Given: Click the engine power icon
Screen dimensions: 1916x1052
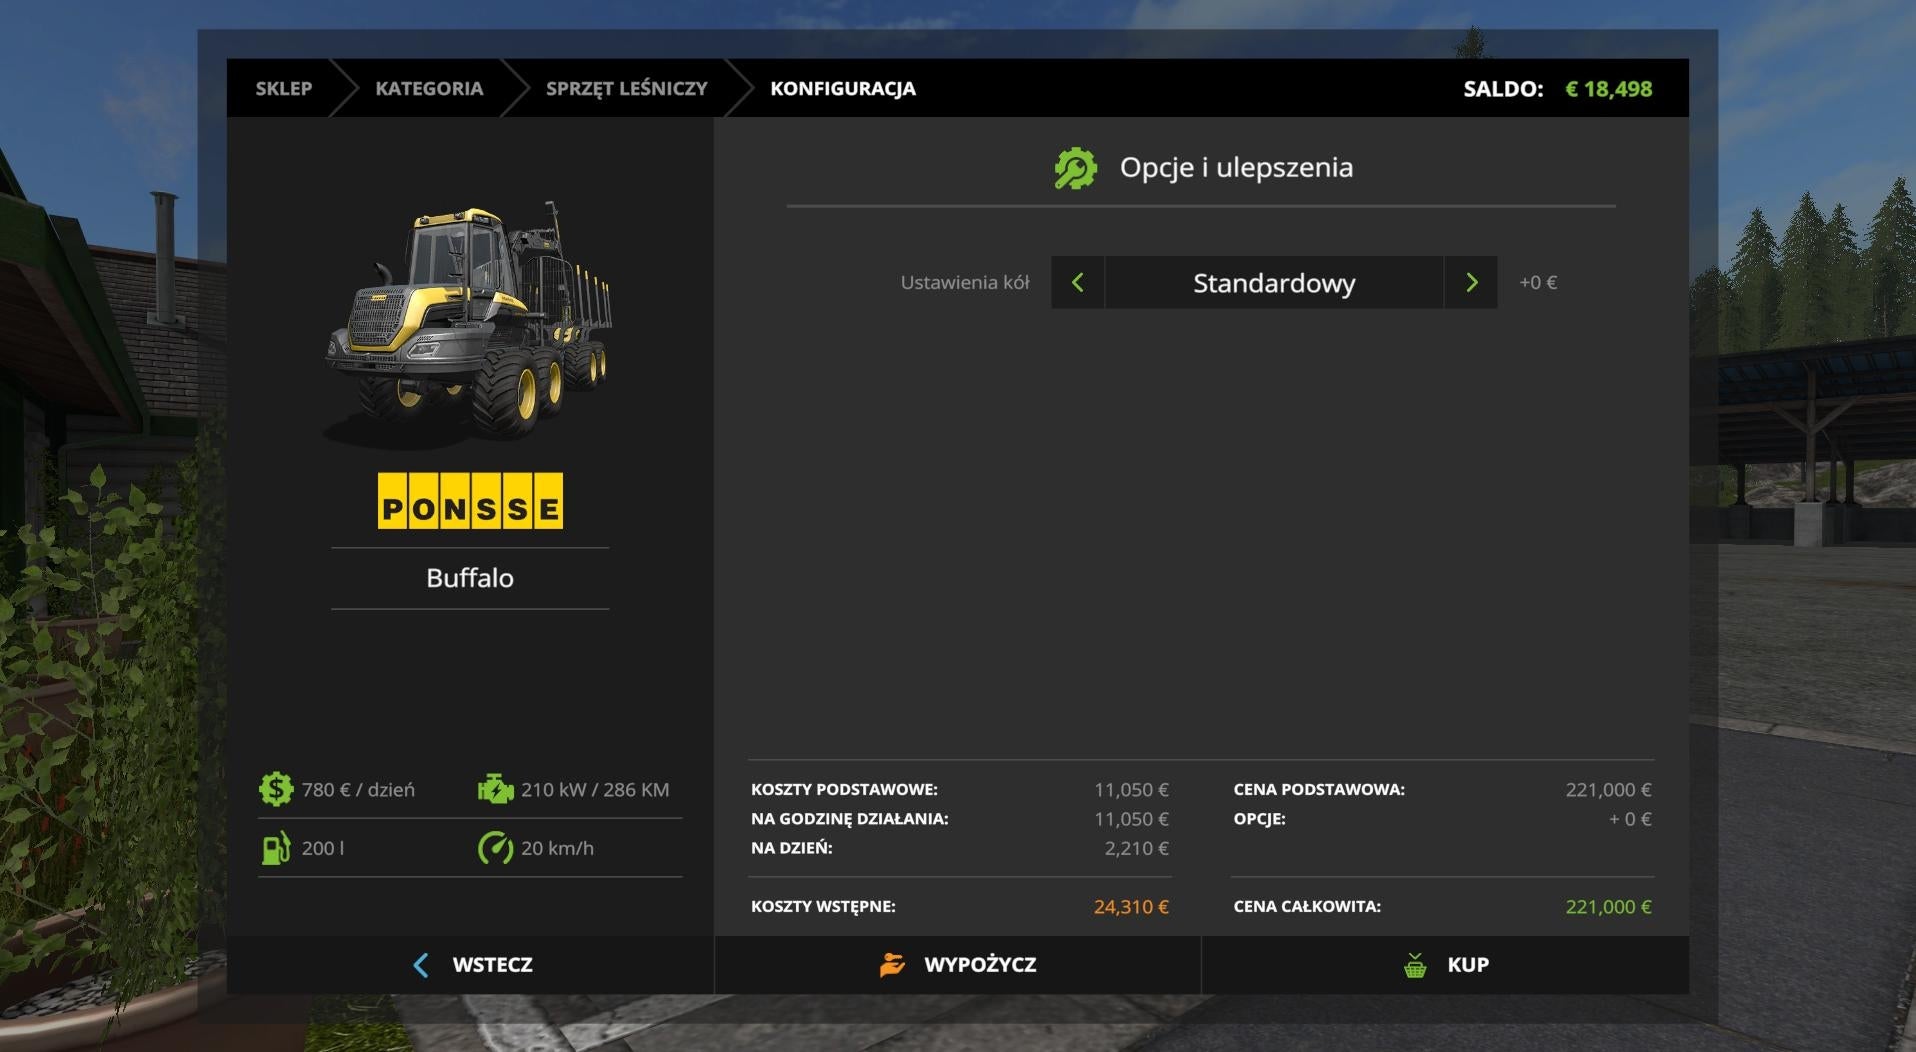Looking at the screenshot, I should 495,789.
